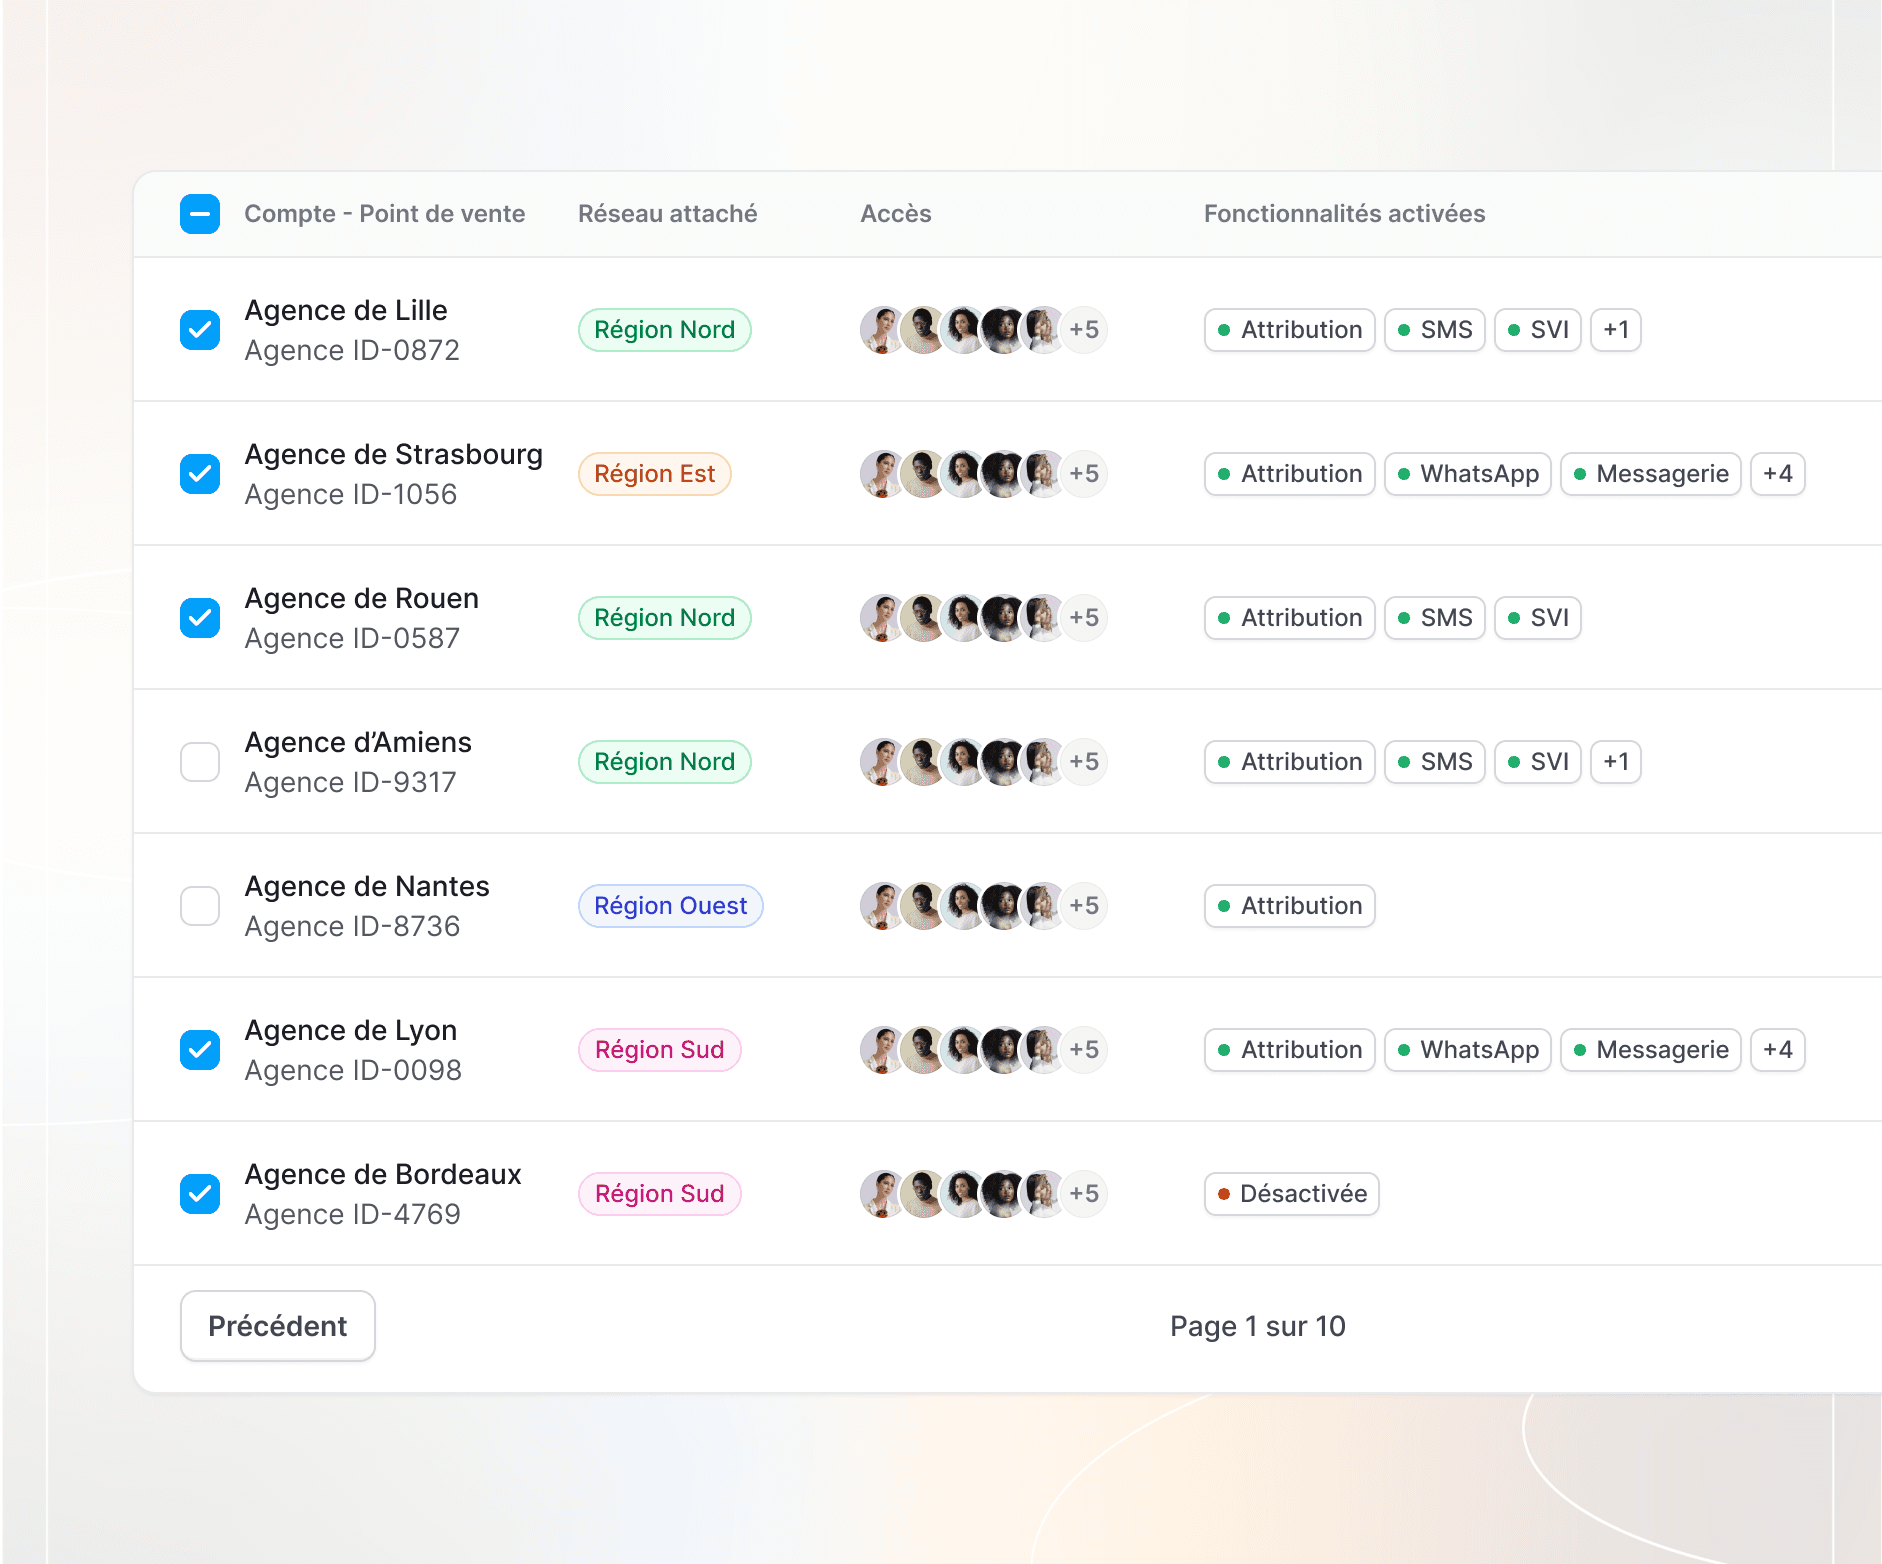Click the Région Nord badge for Lille

(665, 330)
